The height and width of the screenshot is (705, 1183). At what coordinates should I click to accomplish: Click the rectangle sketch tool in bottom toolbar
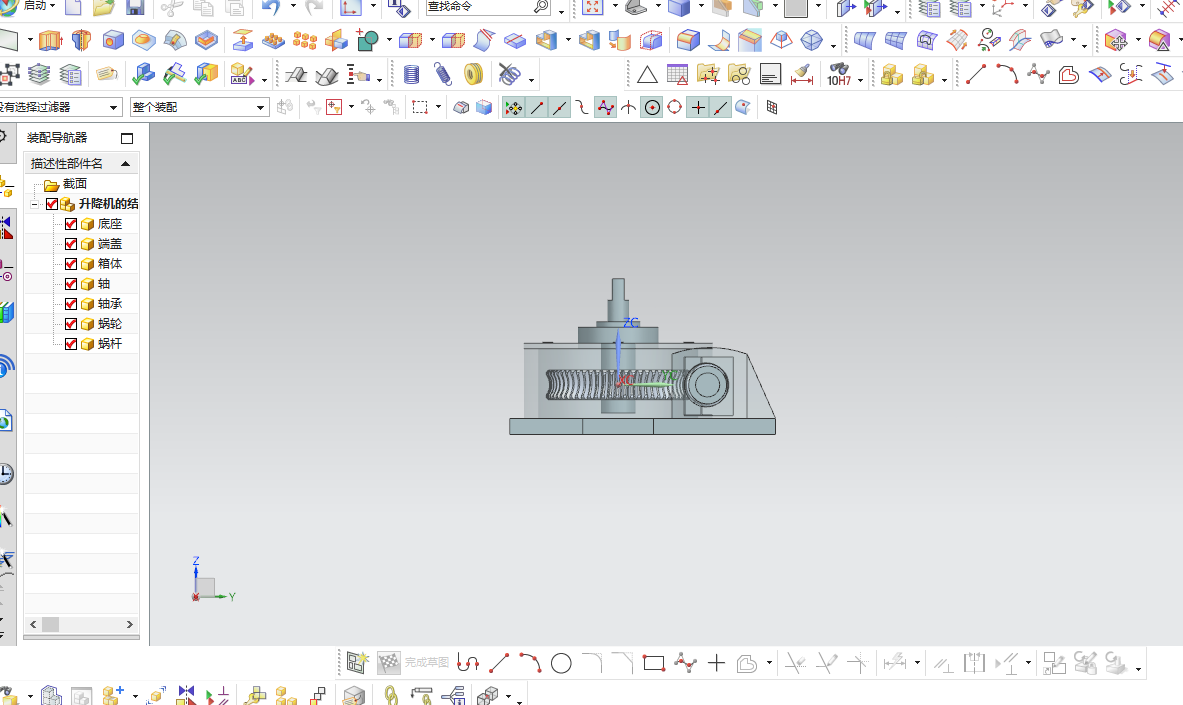[653, 663]
